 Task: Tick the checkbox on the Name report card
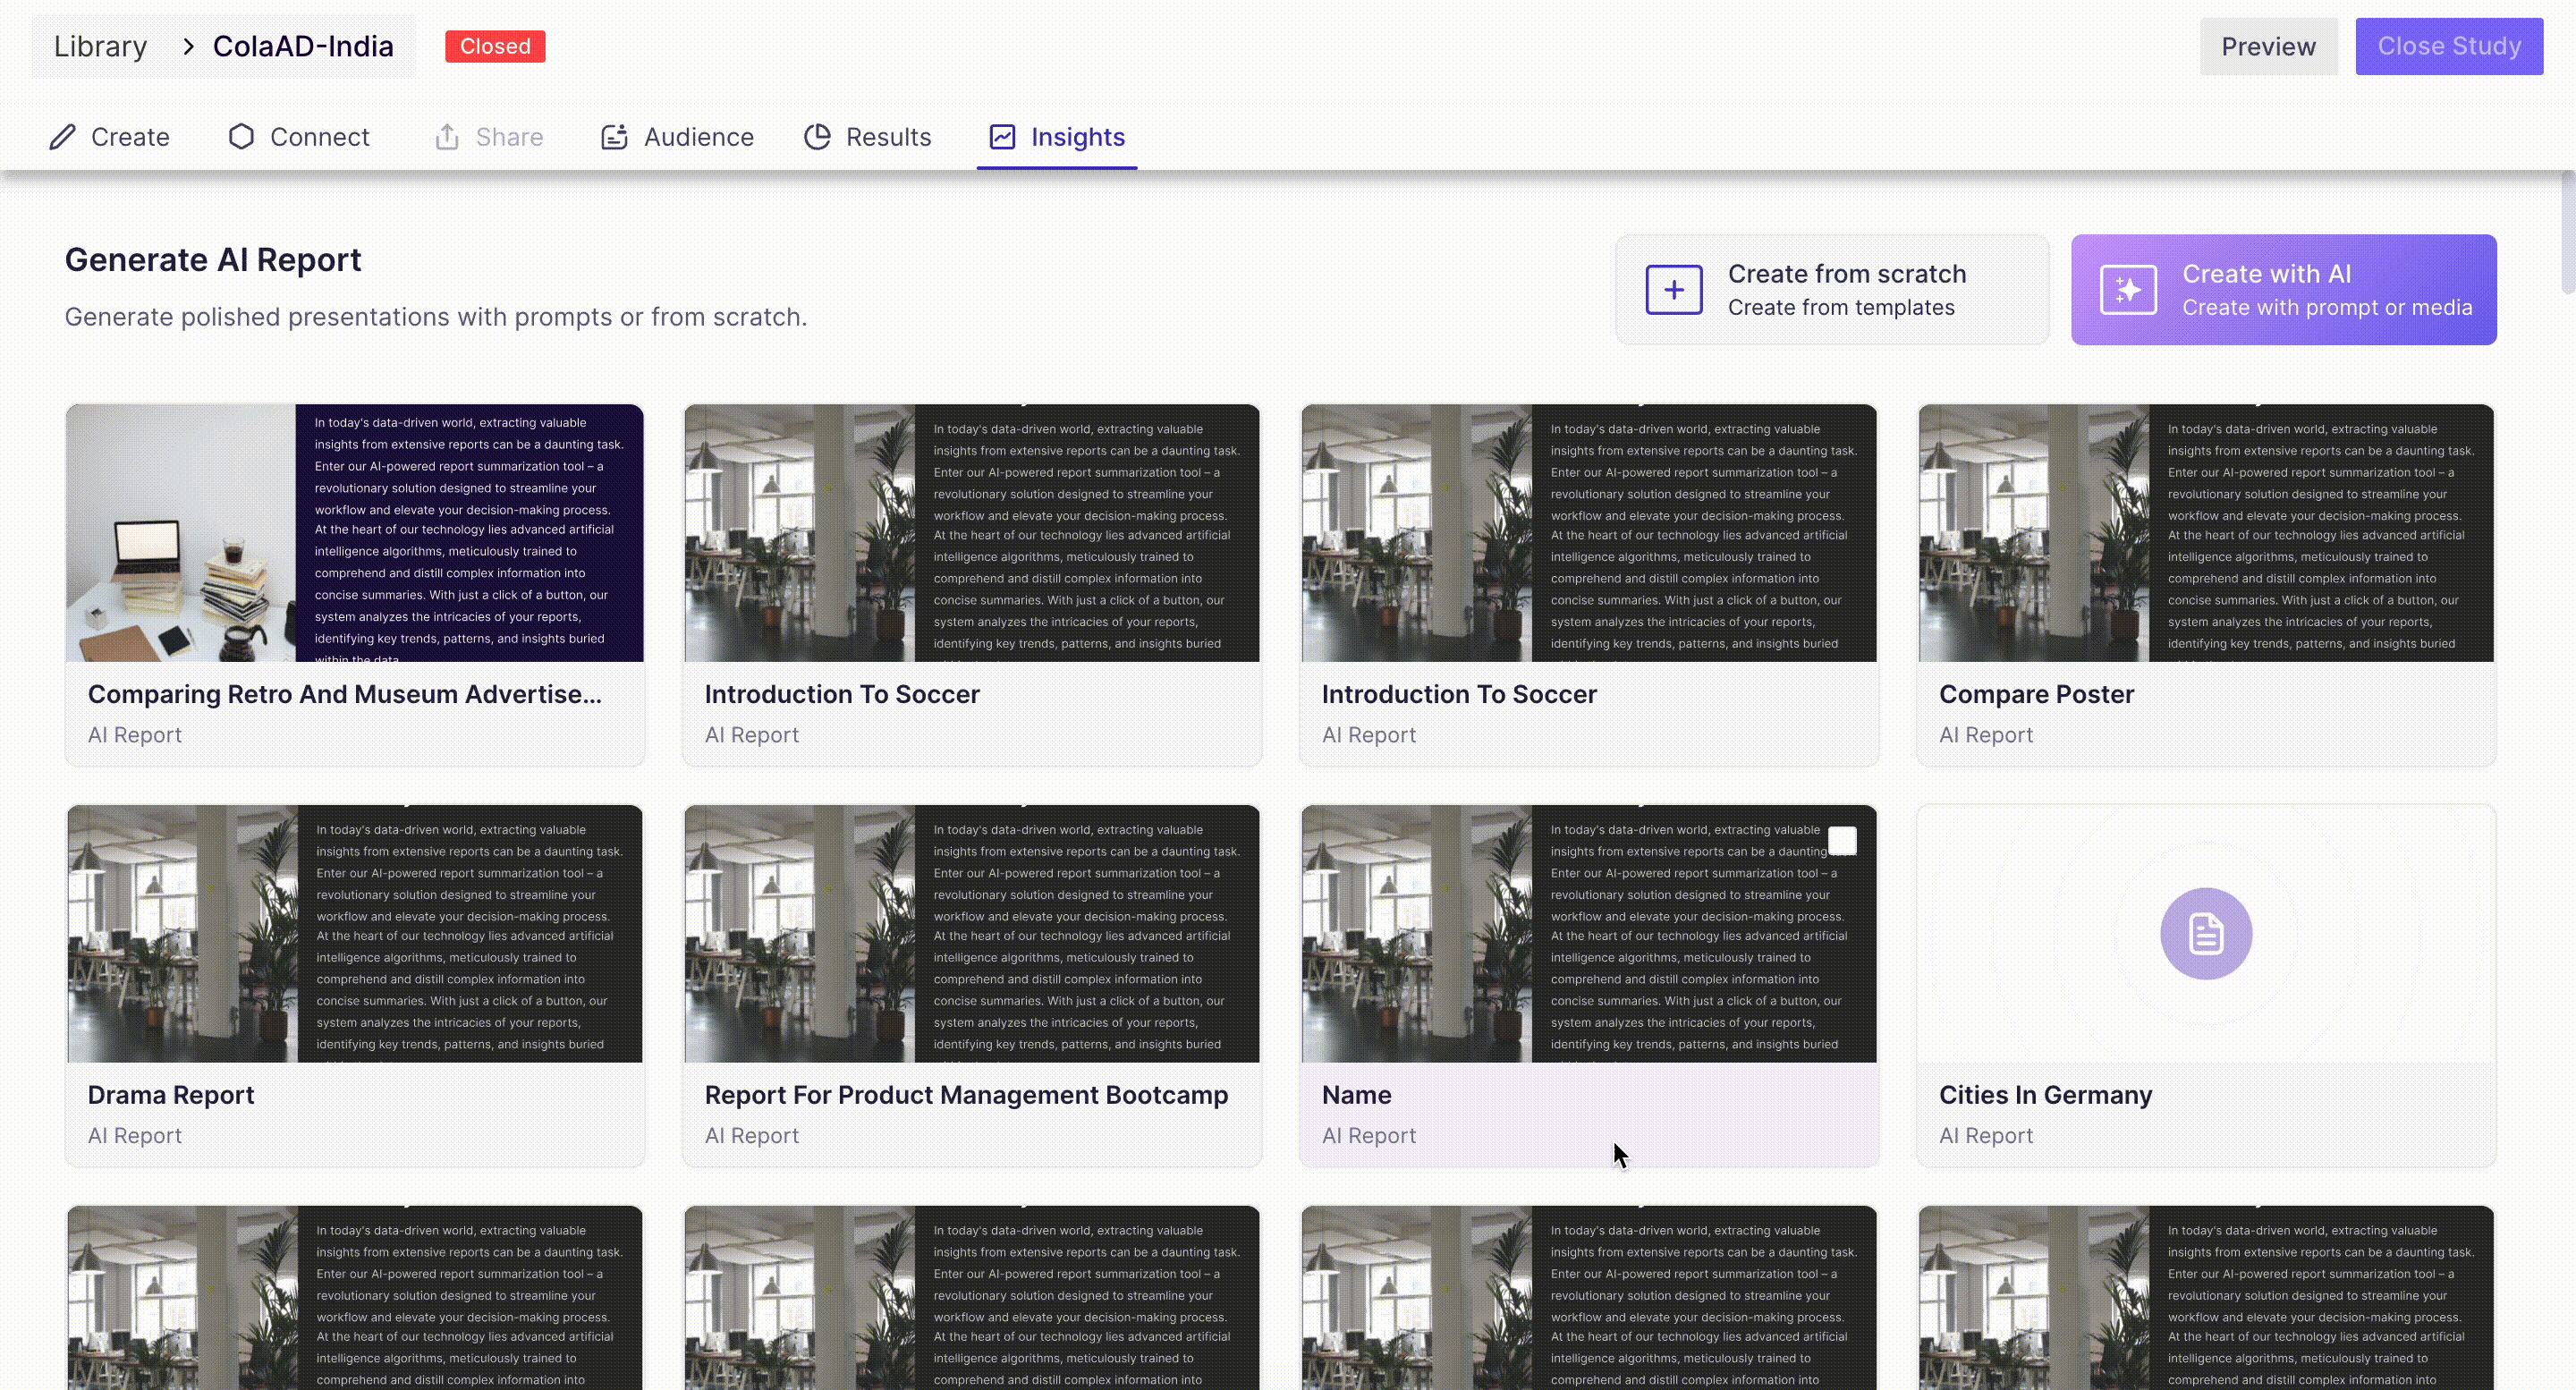(1842, 841)
